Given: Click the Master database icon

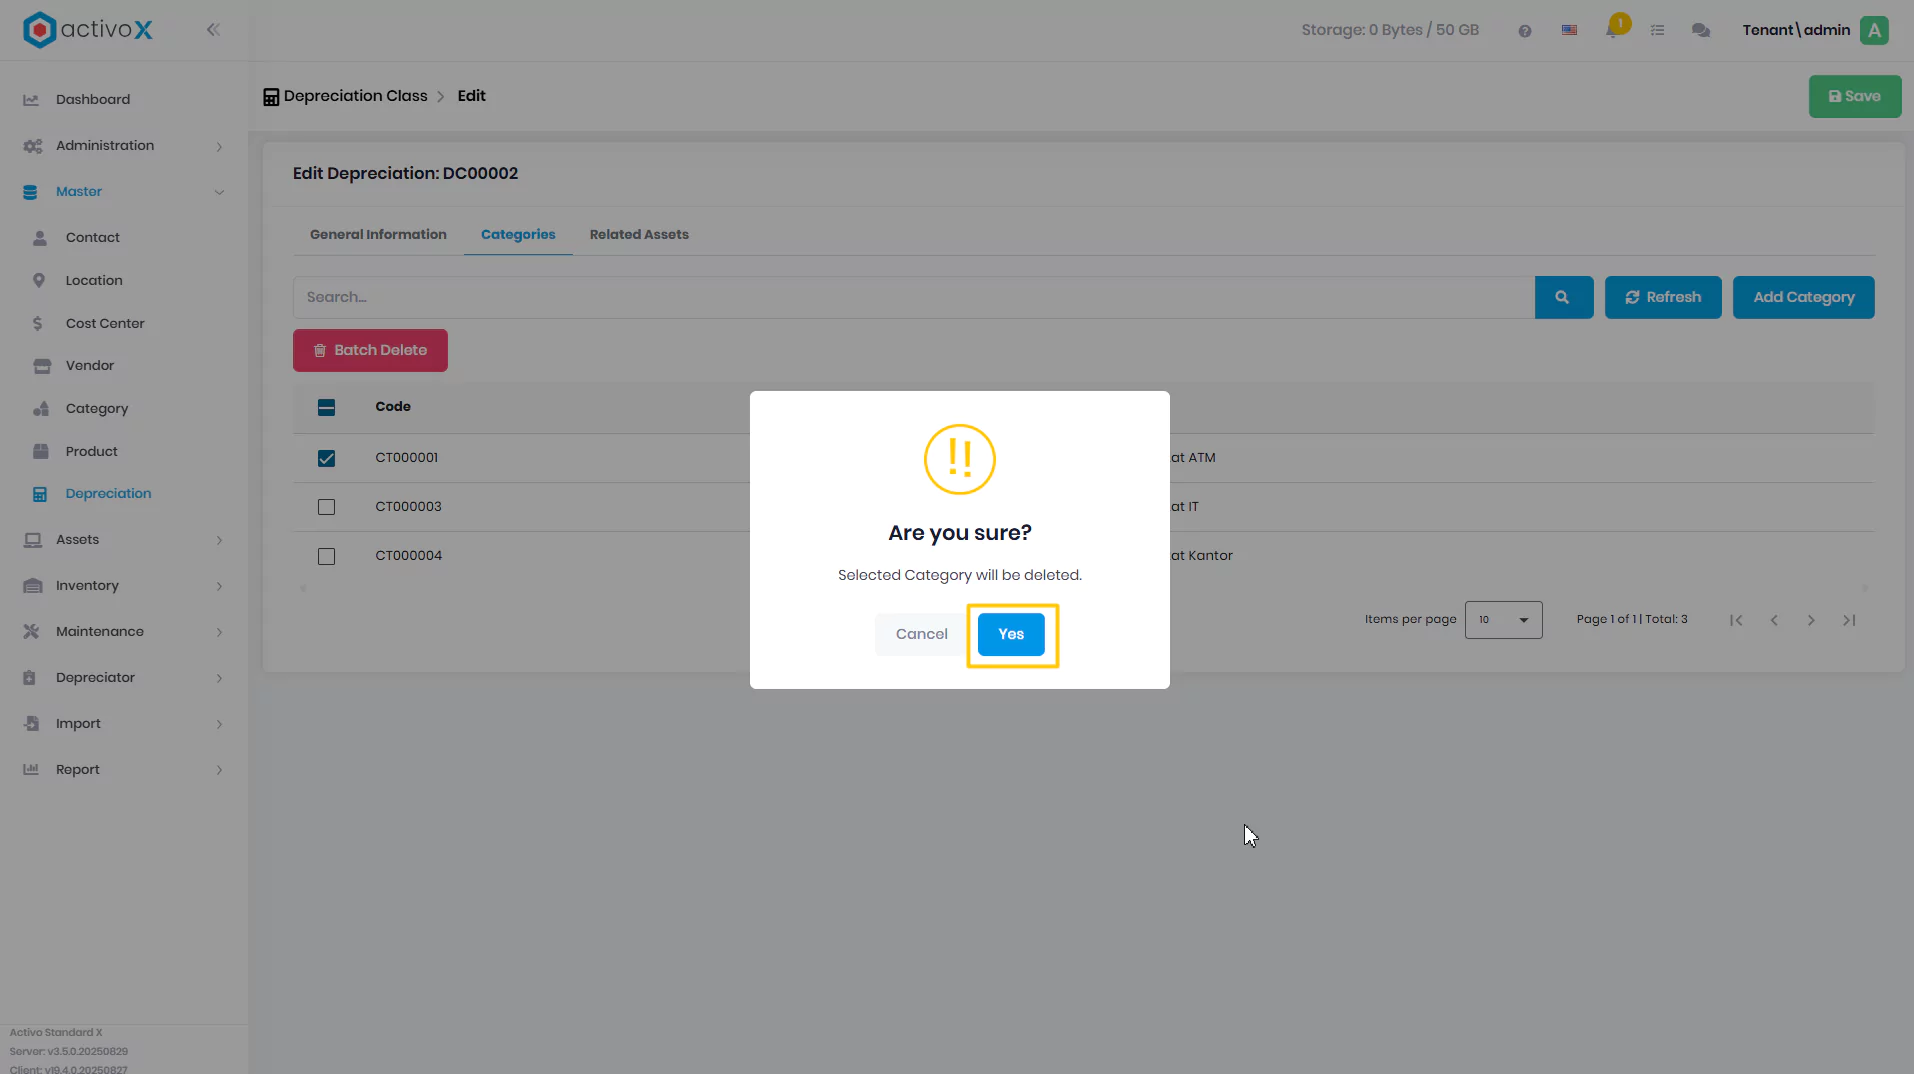Looking at the screenshot, I should (x=30, y=192).
